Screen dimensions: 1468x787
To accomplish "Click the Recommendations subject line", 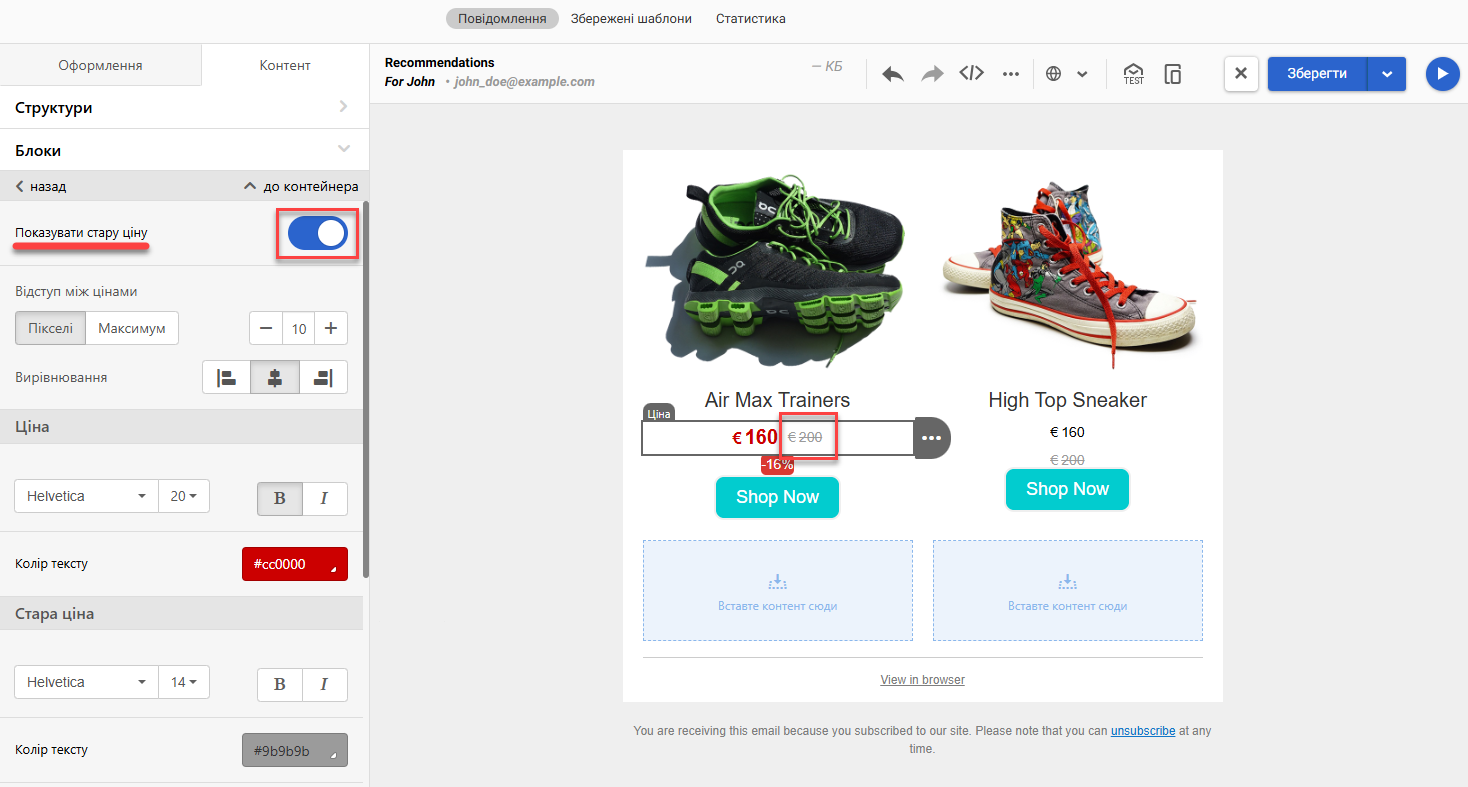I will coord(440,63).
